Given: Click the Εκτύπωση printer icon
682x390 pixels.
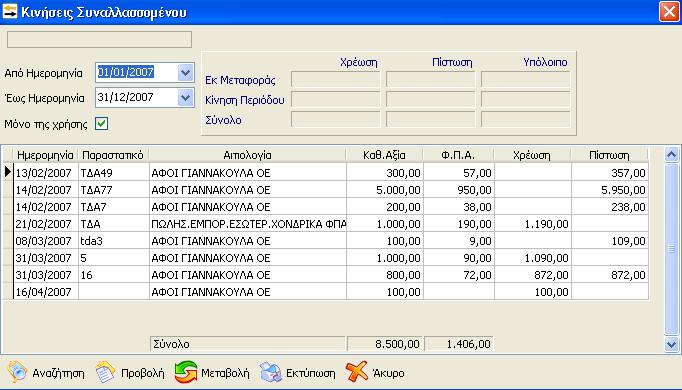Looking at the screenshot, I should point(271,372).
